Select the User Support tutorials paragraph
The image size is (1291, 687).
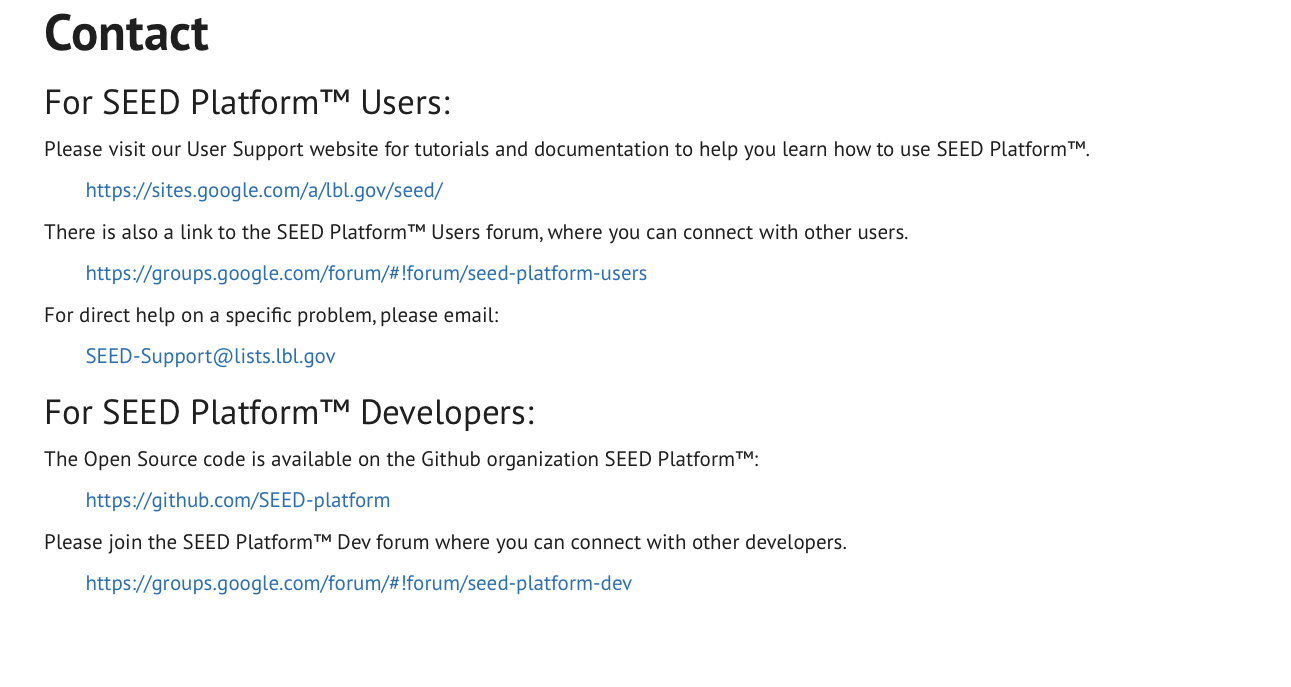coord(566,148)
